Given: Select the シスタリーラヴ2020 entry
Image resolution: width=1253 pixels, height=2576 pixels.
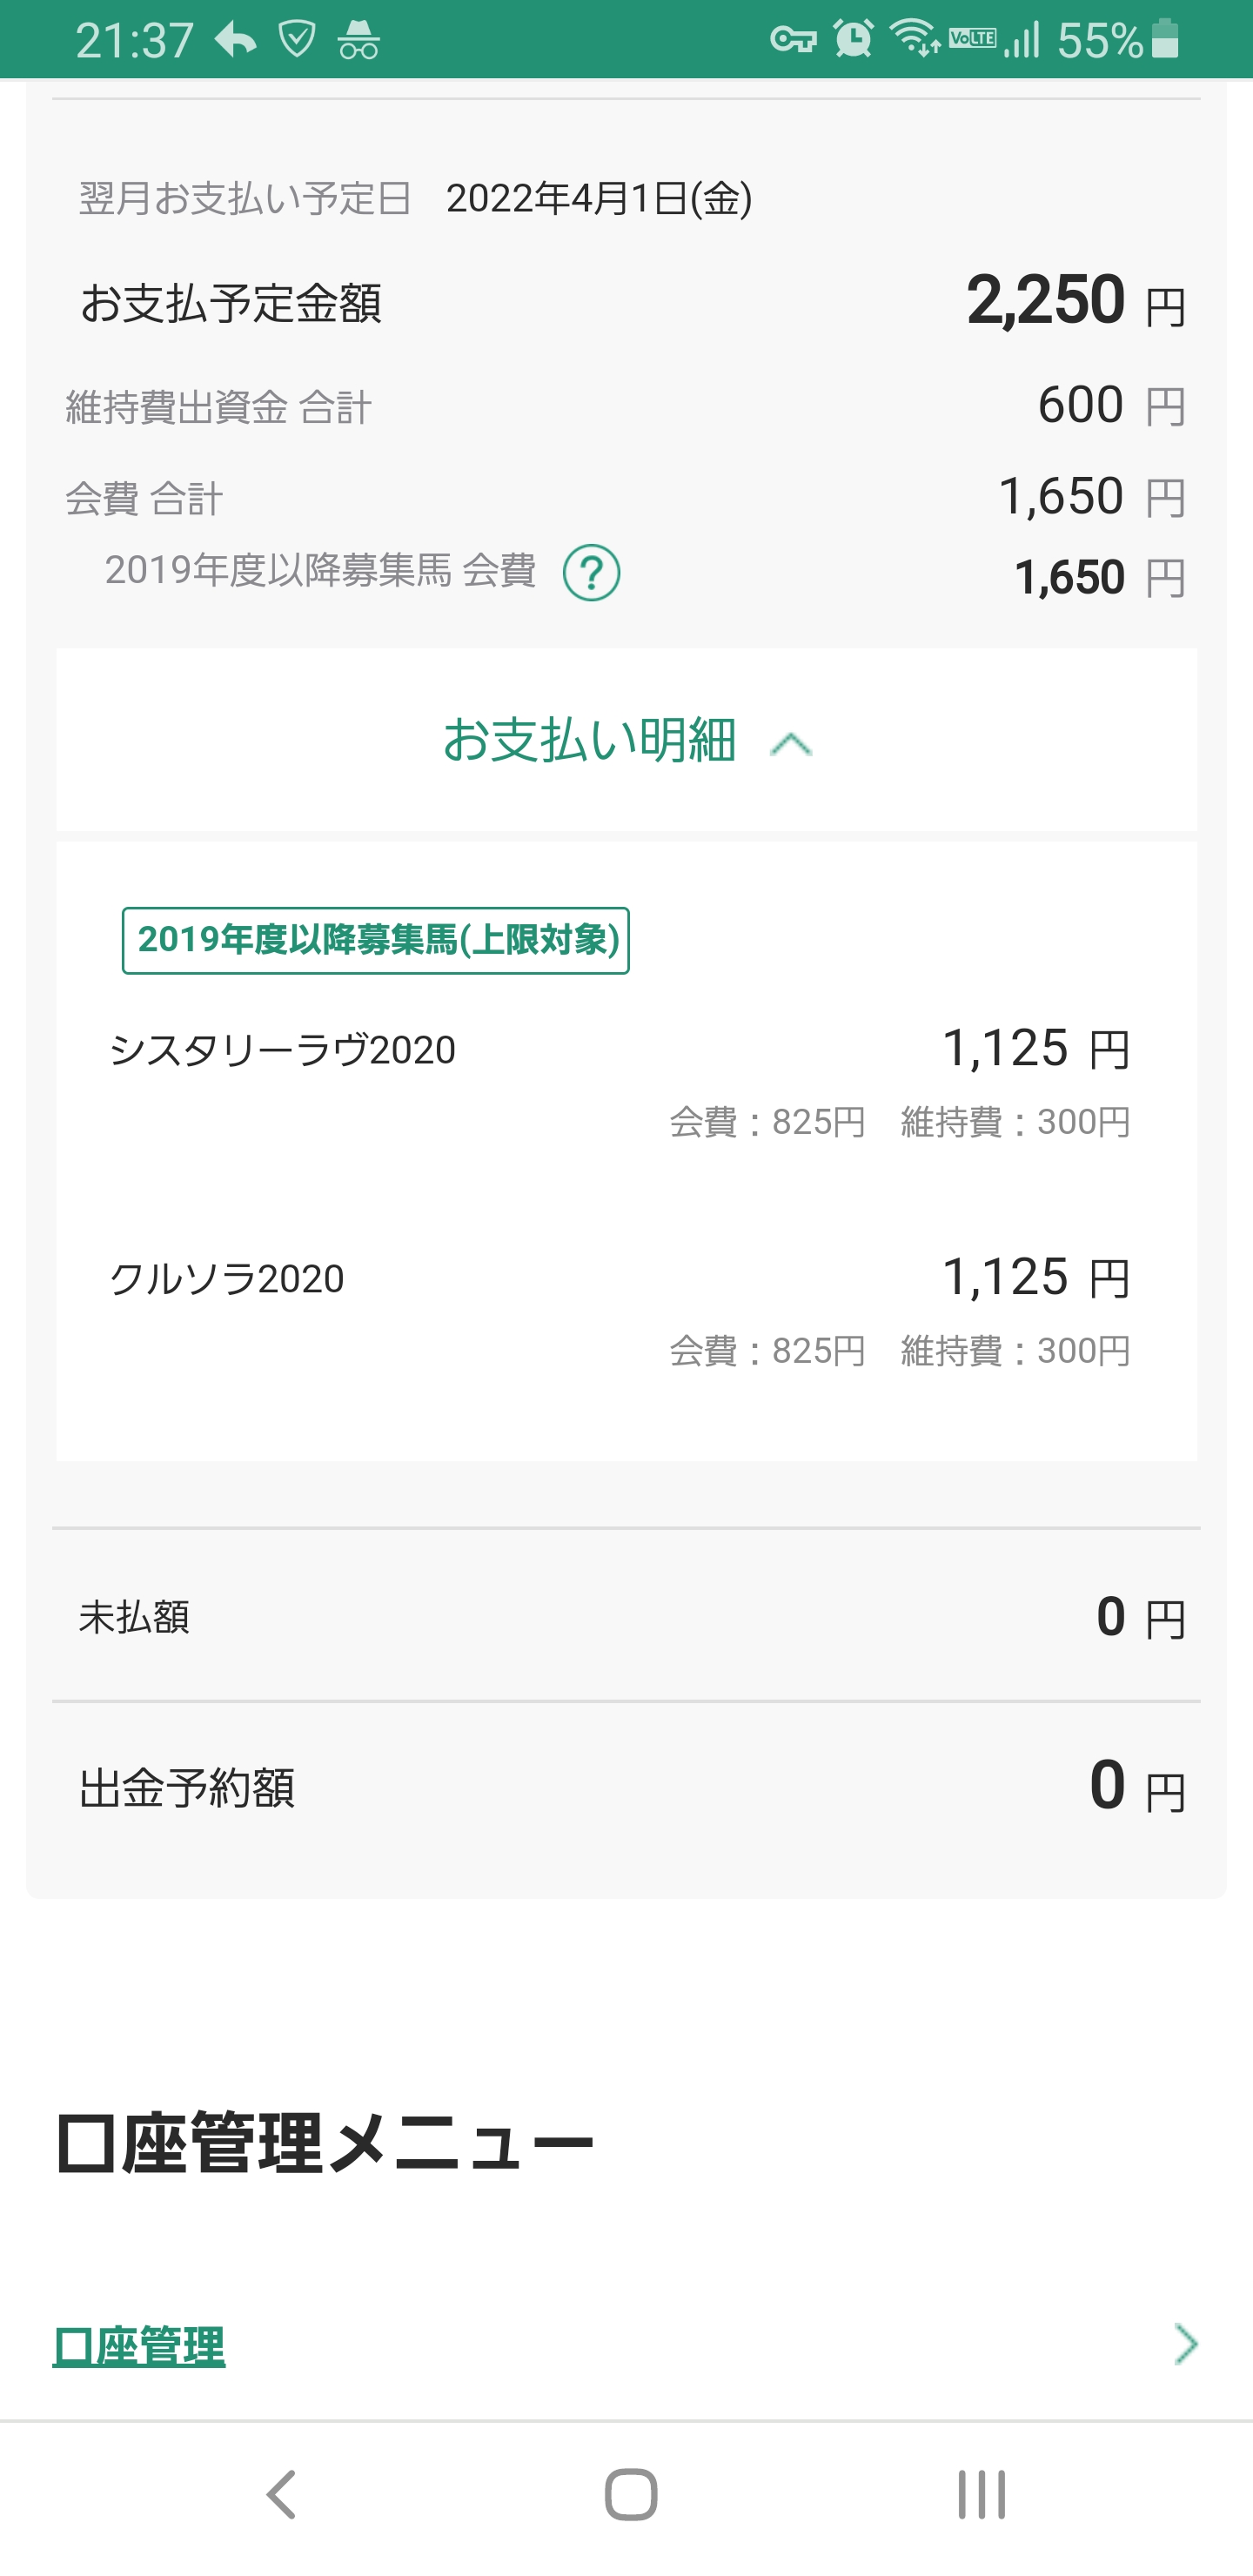Looking at the screenshot, I should 282,1050.
